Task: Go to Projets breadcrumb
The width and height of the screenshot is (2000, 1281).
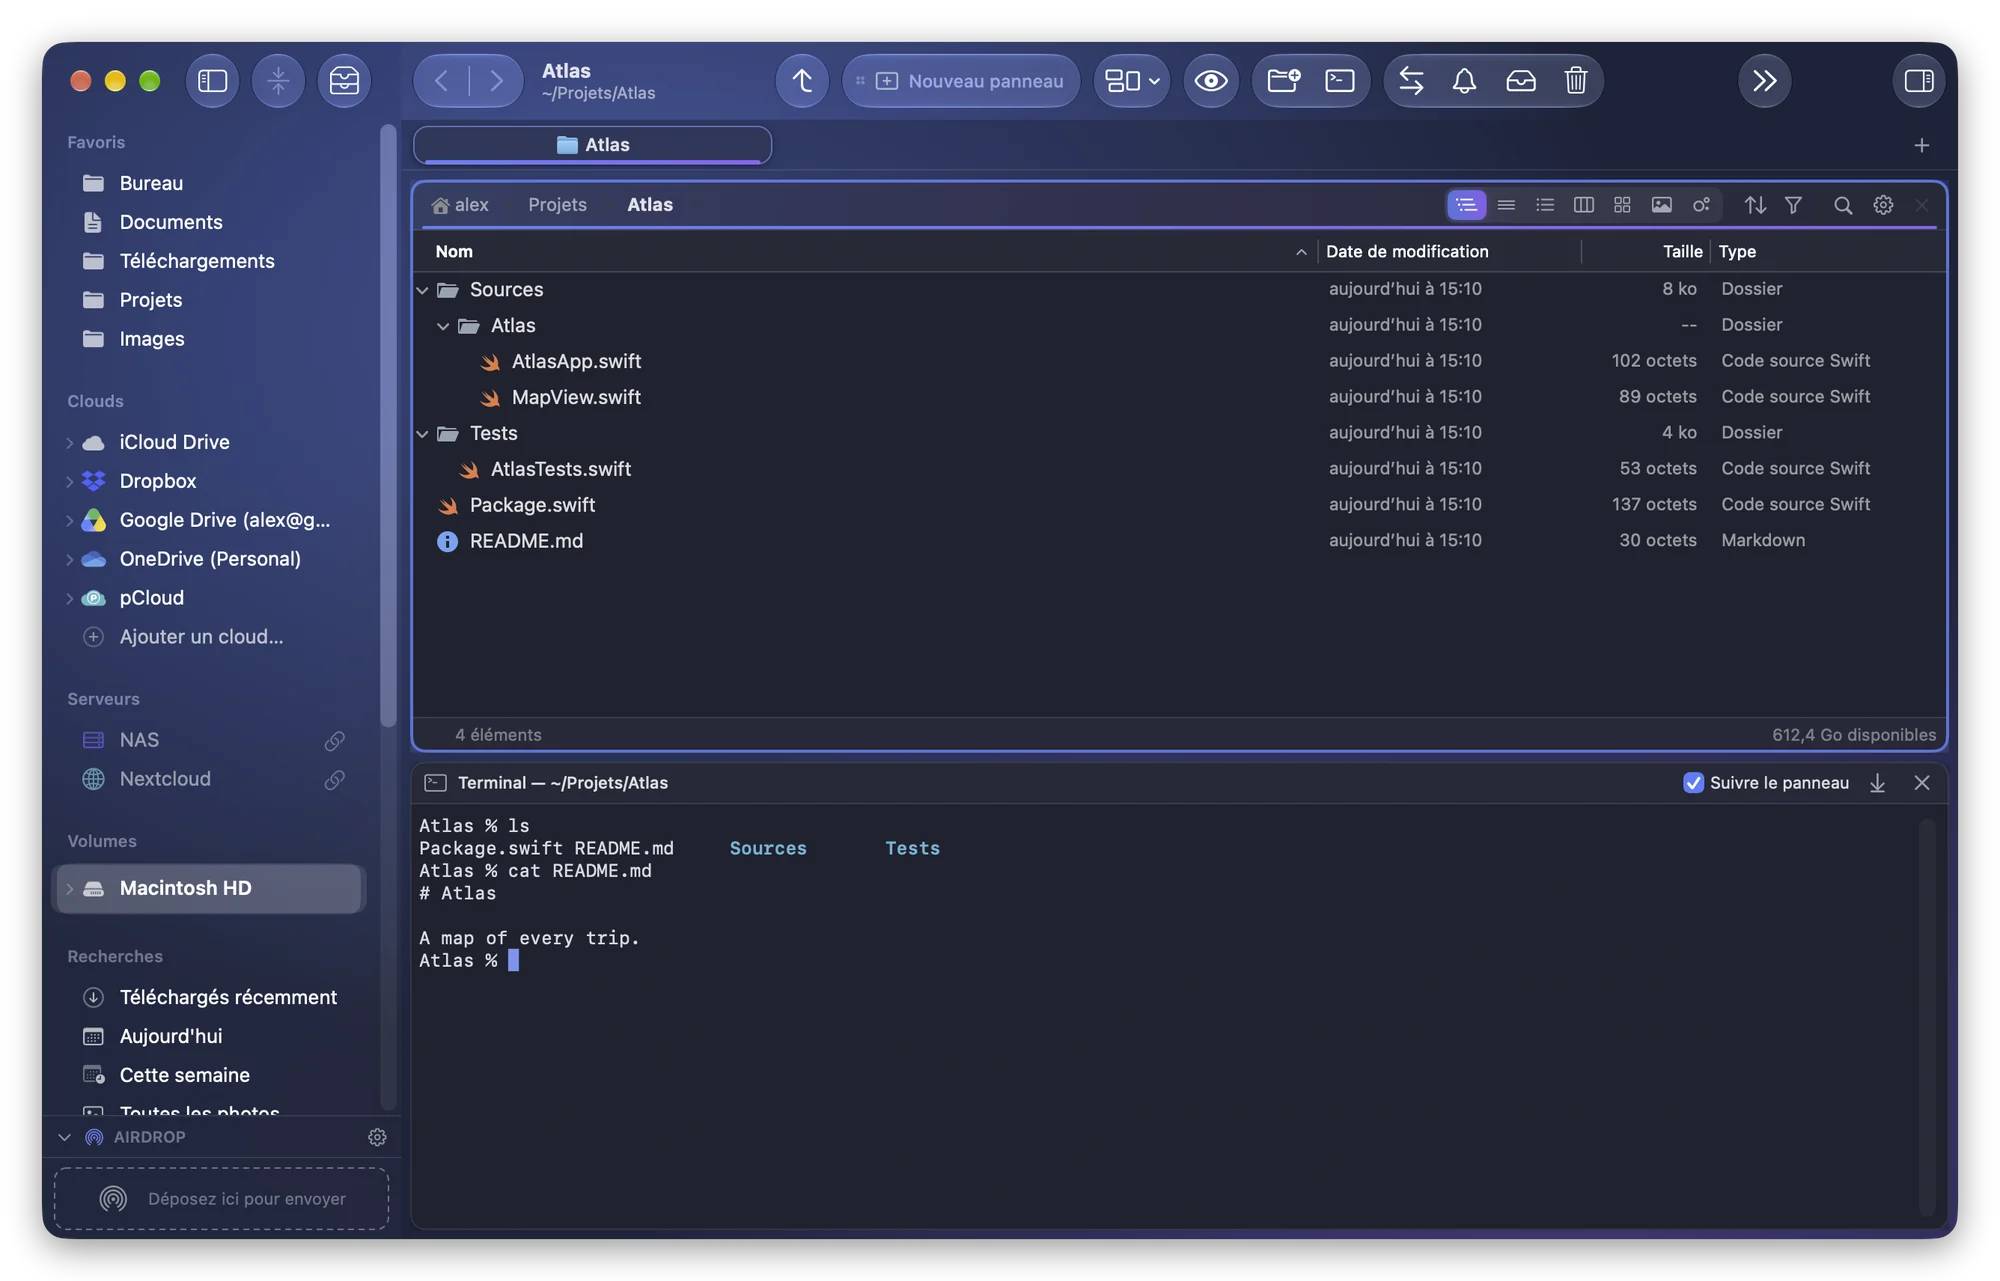Action: [x=557, y=205]
